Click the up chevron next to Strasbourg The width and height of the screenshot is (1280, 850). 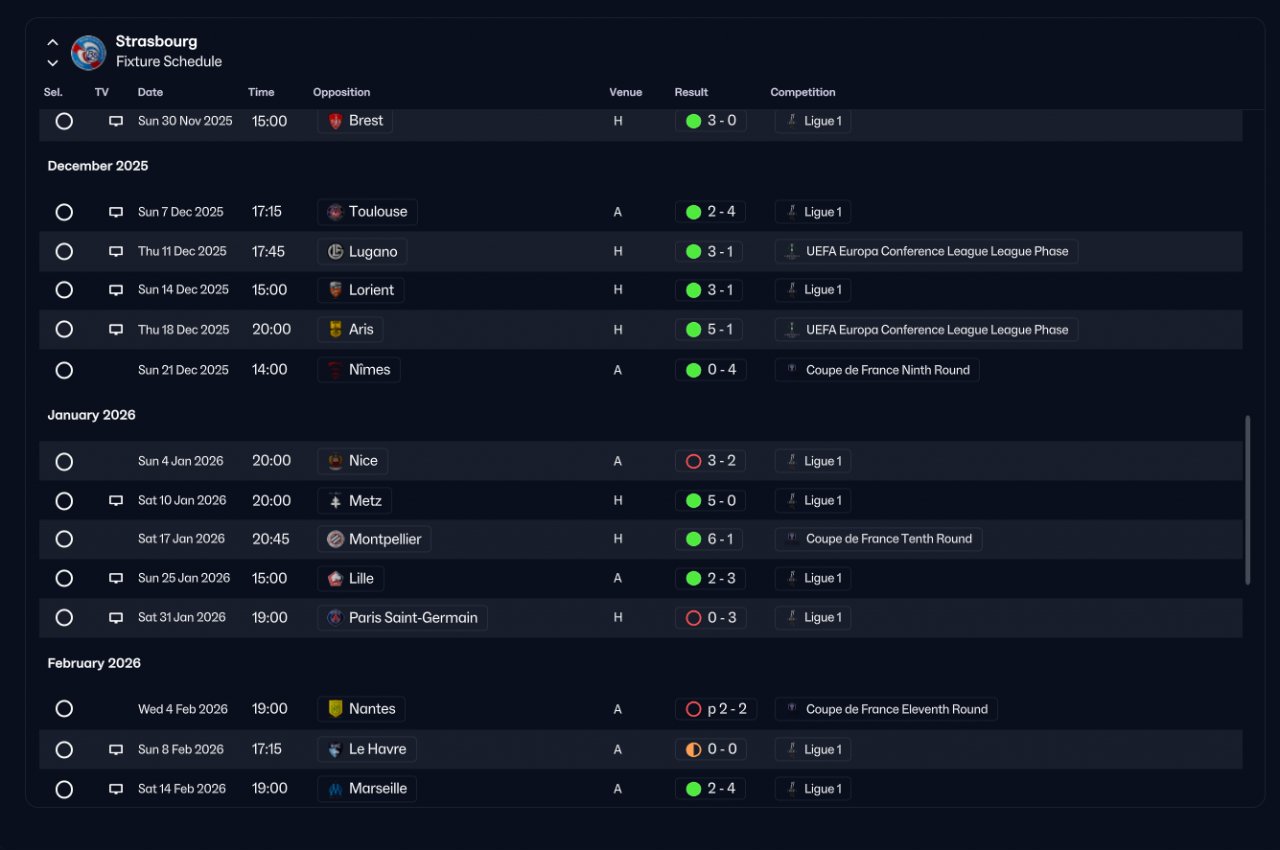click(53, 43)
